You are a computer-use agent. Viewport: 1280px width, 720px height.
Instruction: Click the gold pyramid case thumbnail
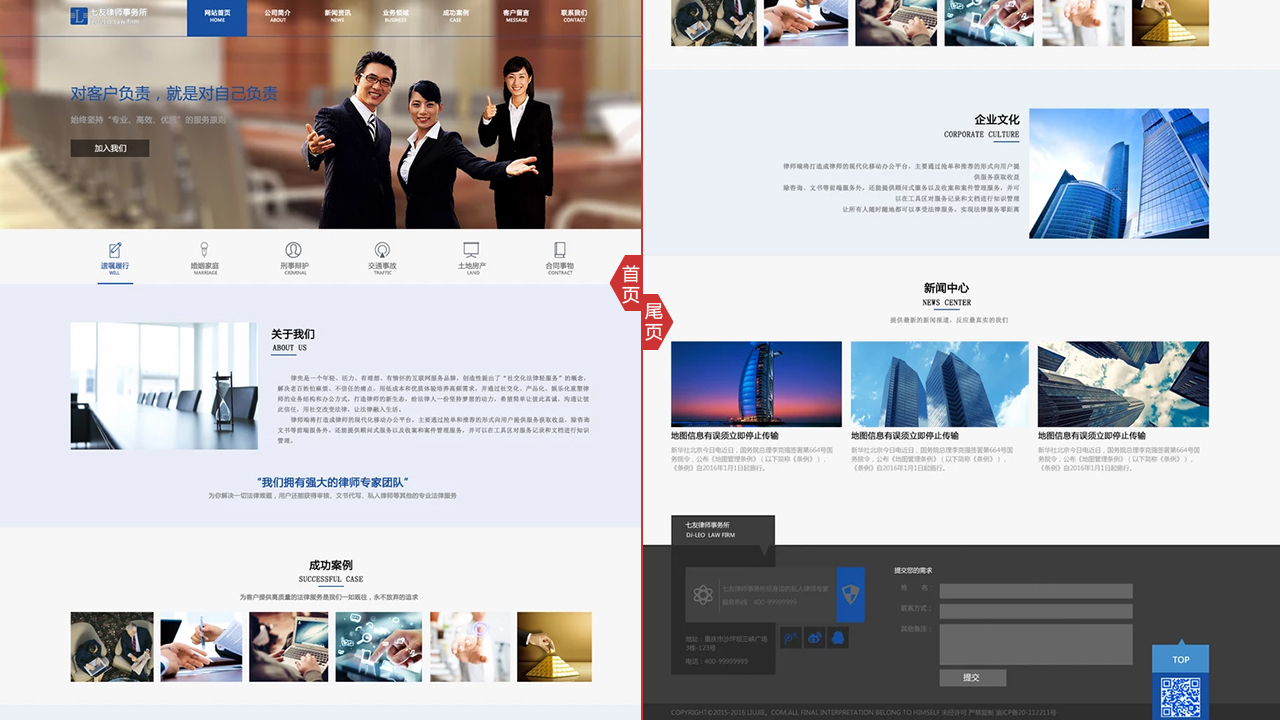point(554,647)
